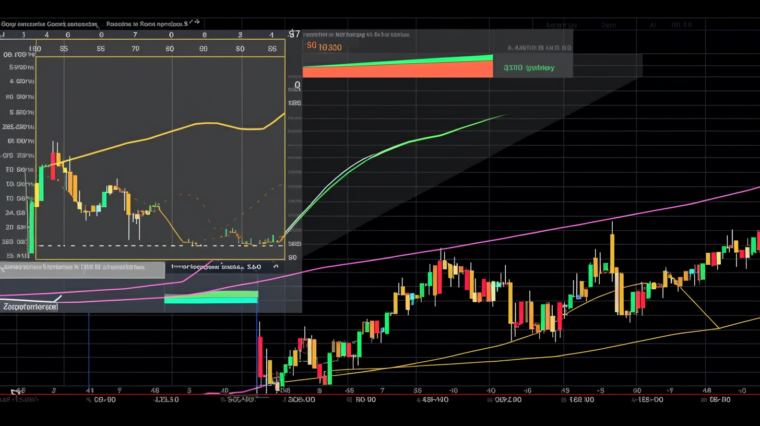Viewport: 760px width, 426px height.
Task: Click the orange "$0 10300" value label
Action: [x=324, y=46]
